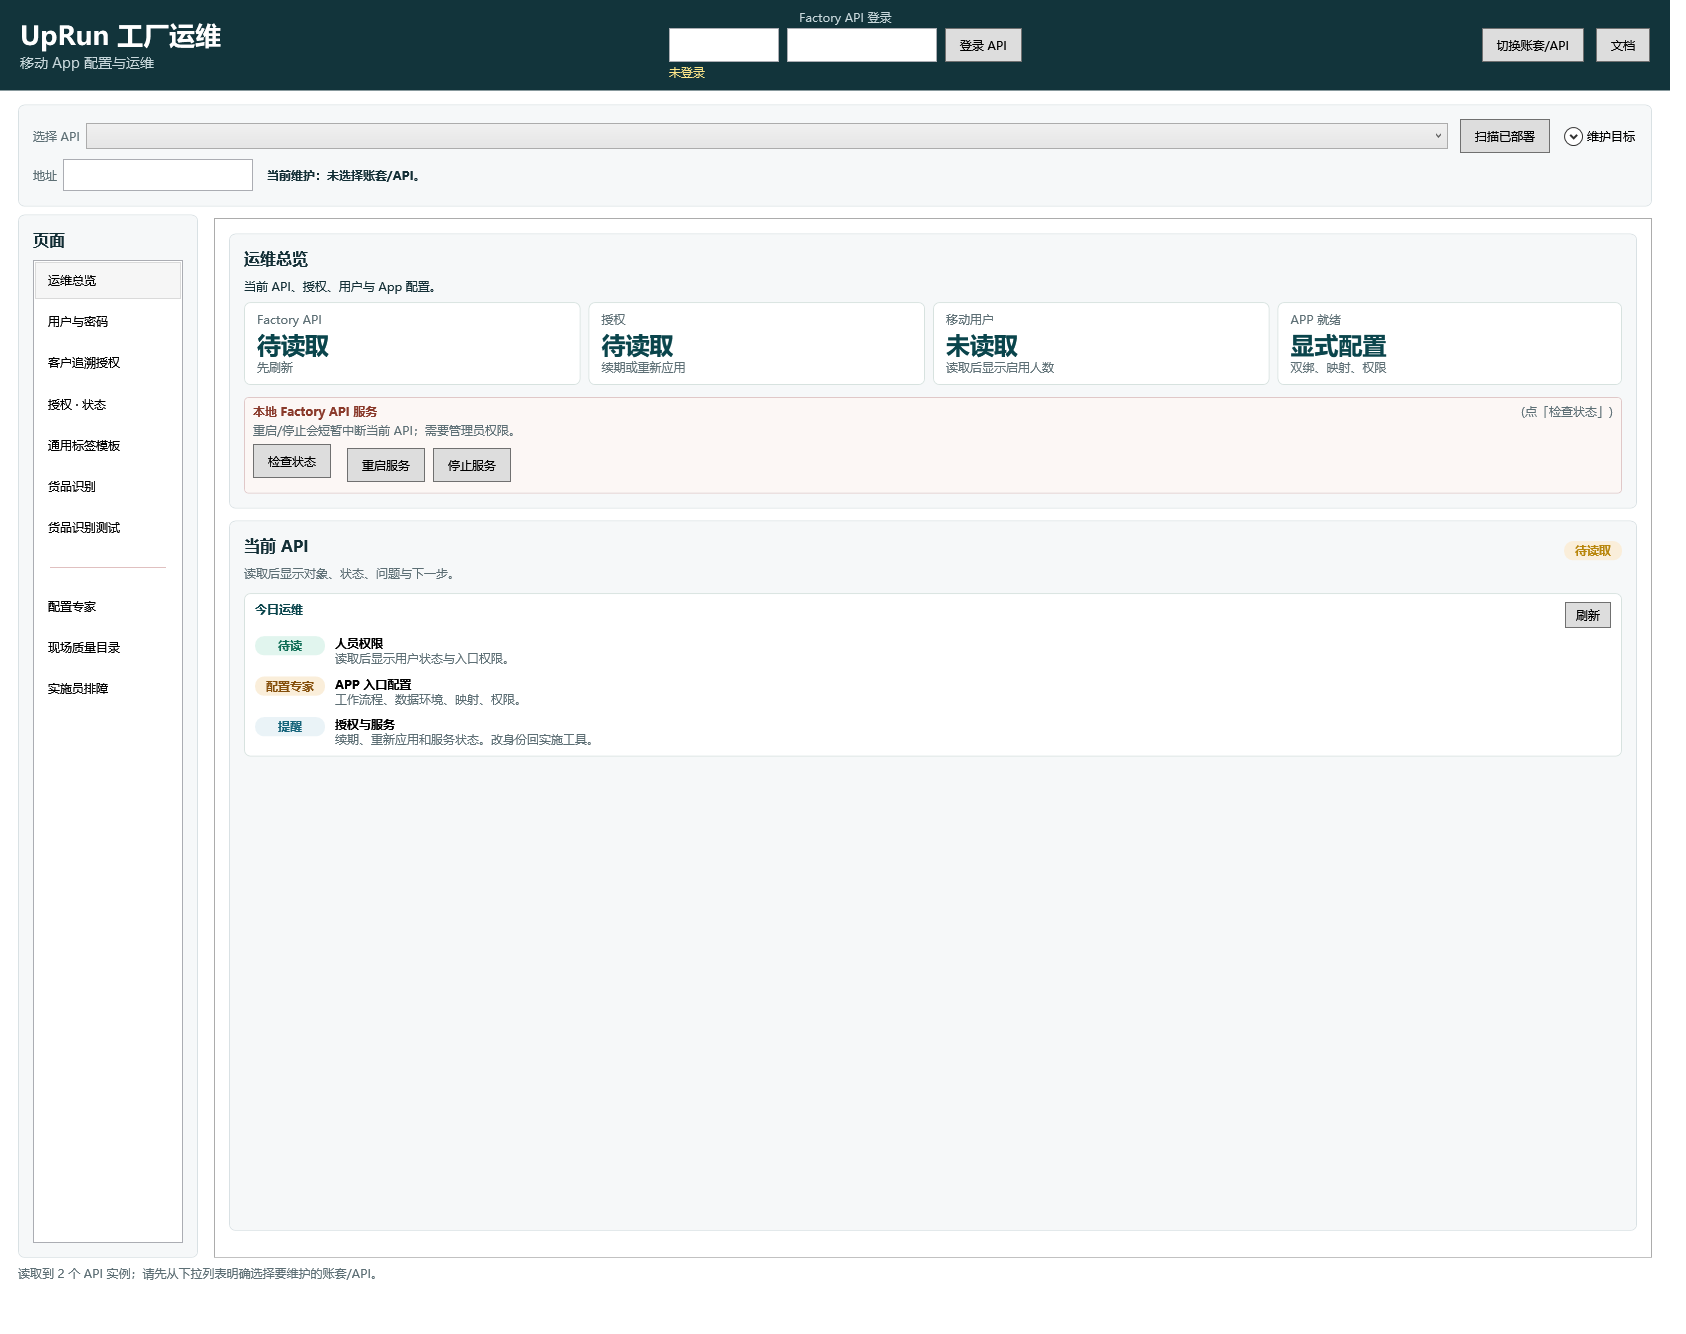
Task: Open the 文档 button
Action: [1622, 45]
